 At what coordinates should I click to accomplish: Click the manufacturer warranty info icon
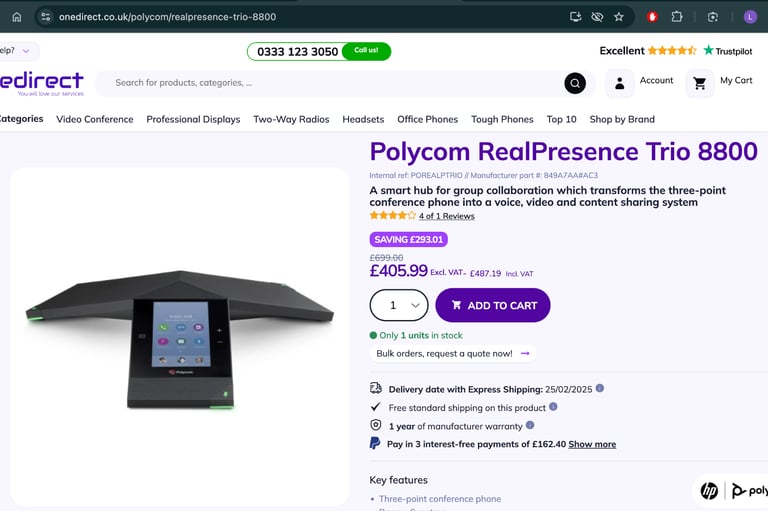[x=530, y=425]
